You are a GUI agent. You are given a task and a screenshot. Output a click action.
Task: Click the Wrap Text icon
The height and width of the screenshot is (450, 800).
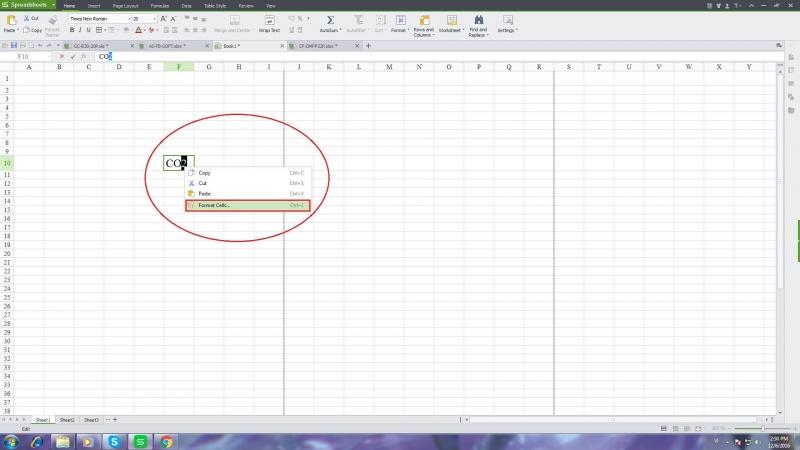(269, 19)
